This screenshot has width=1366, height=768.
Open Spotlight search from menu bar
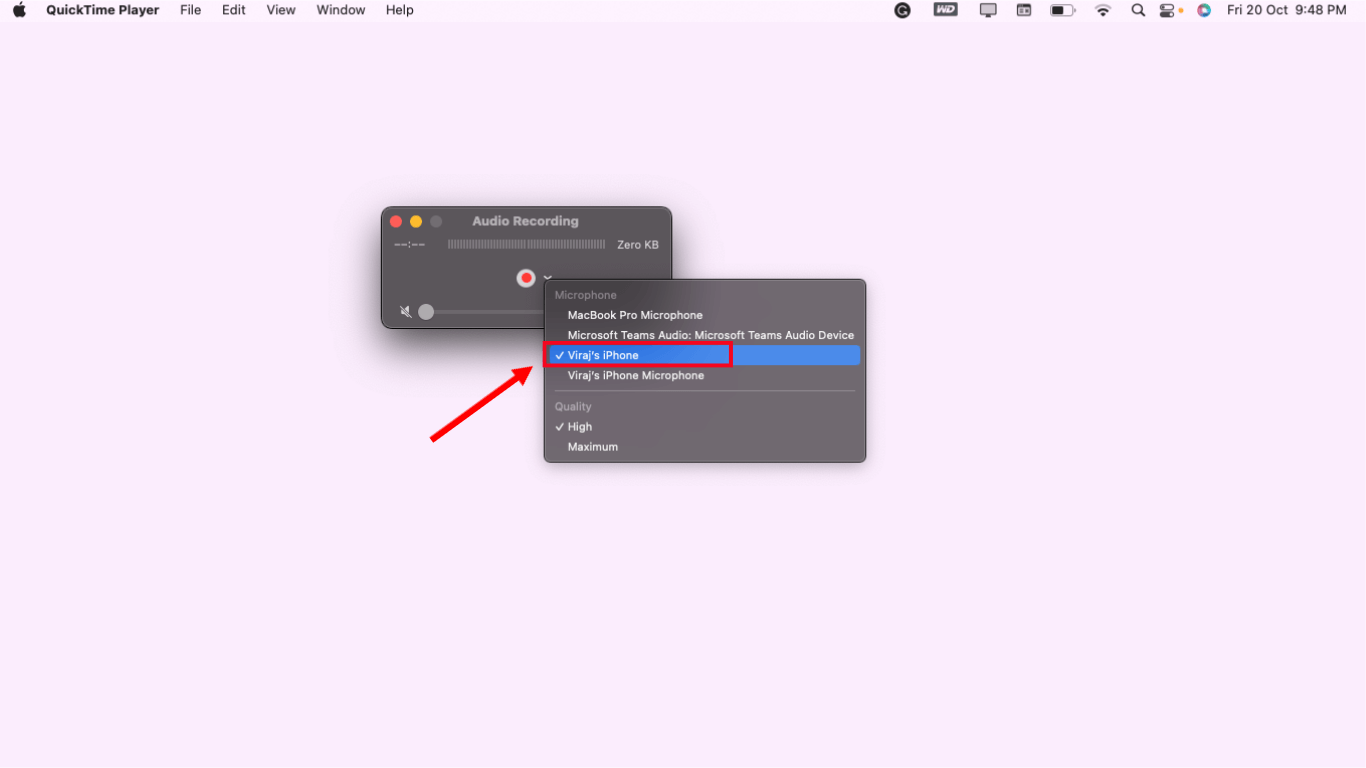pyautogui.click(x=1138, y=10)
